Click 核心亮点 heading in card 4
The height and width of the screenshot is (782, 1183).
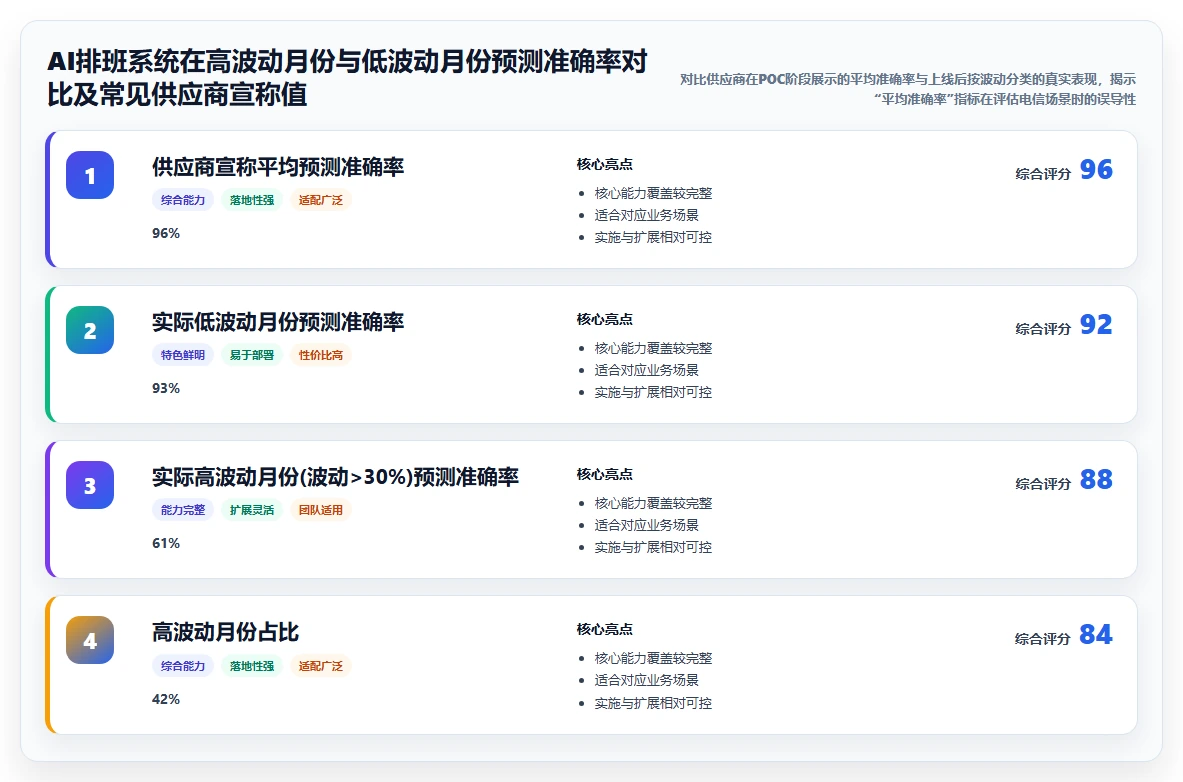tap(604, 630)
